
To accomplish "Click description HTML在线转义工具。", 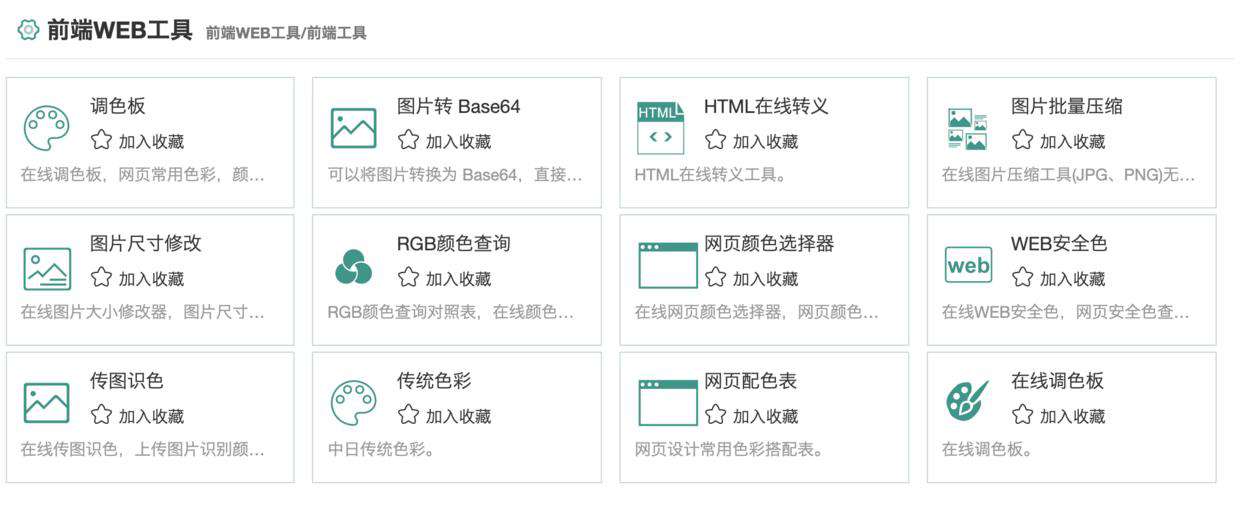I will coord(710,175).
